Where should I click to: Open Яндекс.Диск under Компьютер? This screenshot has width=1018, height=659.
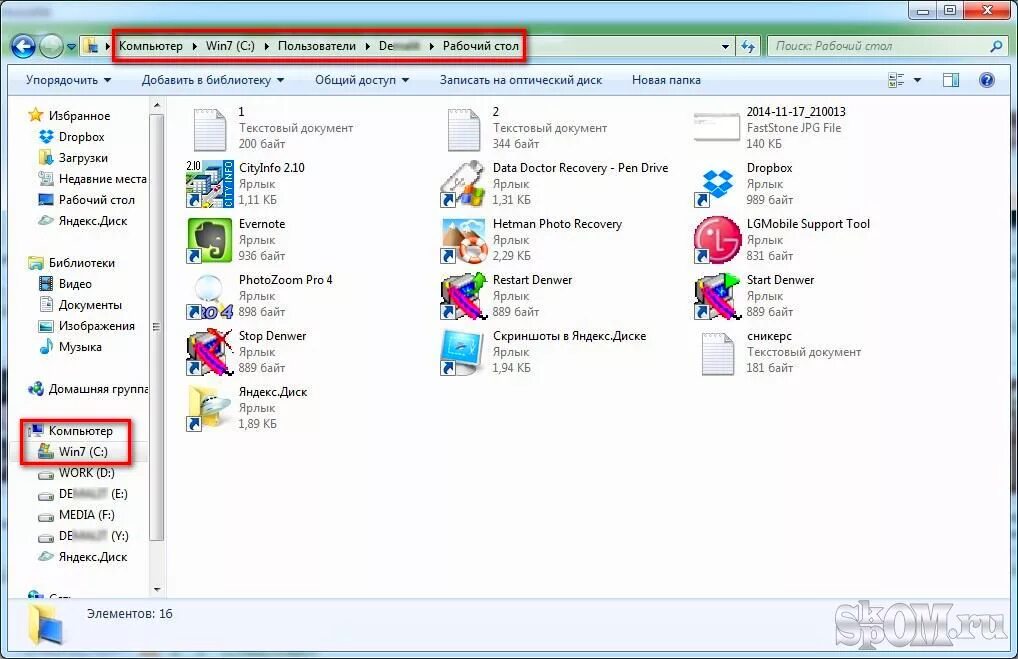click(x=93, y=557)
